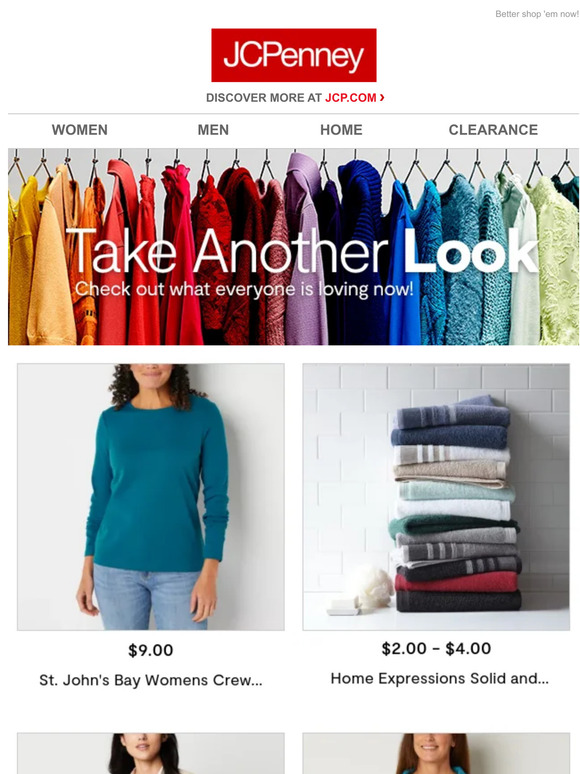The width and height of the screenshot is (580, 774).
Task: Click 'Check out what everyone is loving now!'
Action: point(244,289)
